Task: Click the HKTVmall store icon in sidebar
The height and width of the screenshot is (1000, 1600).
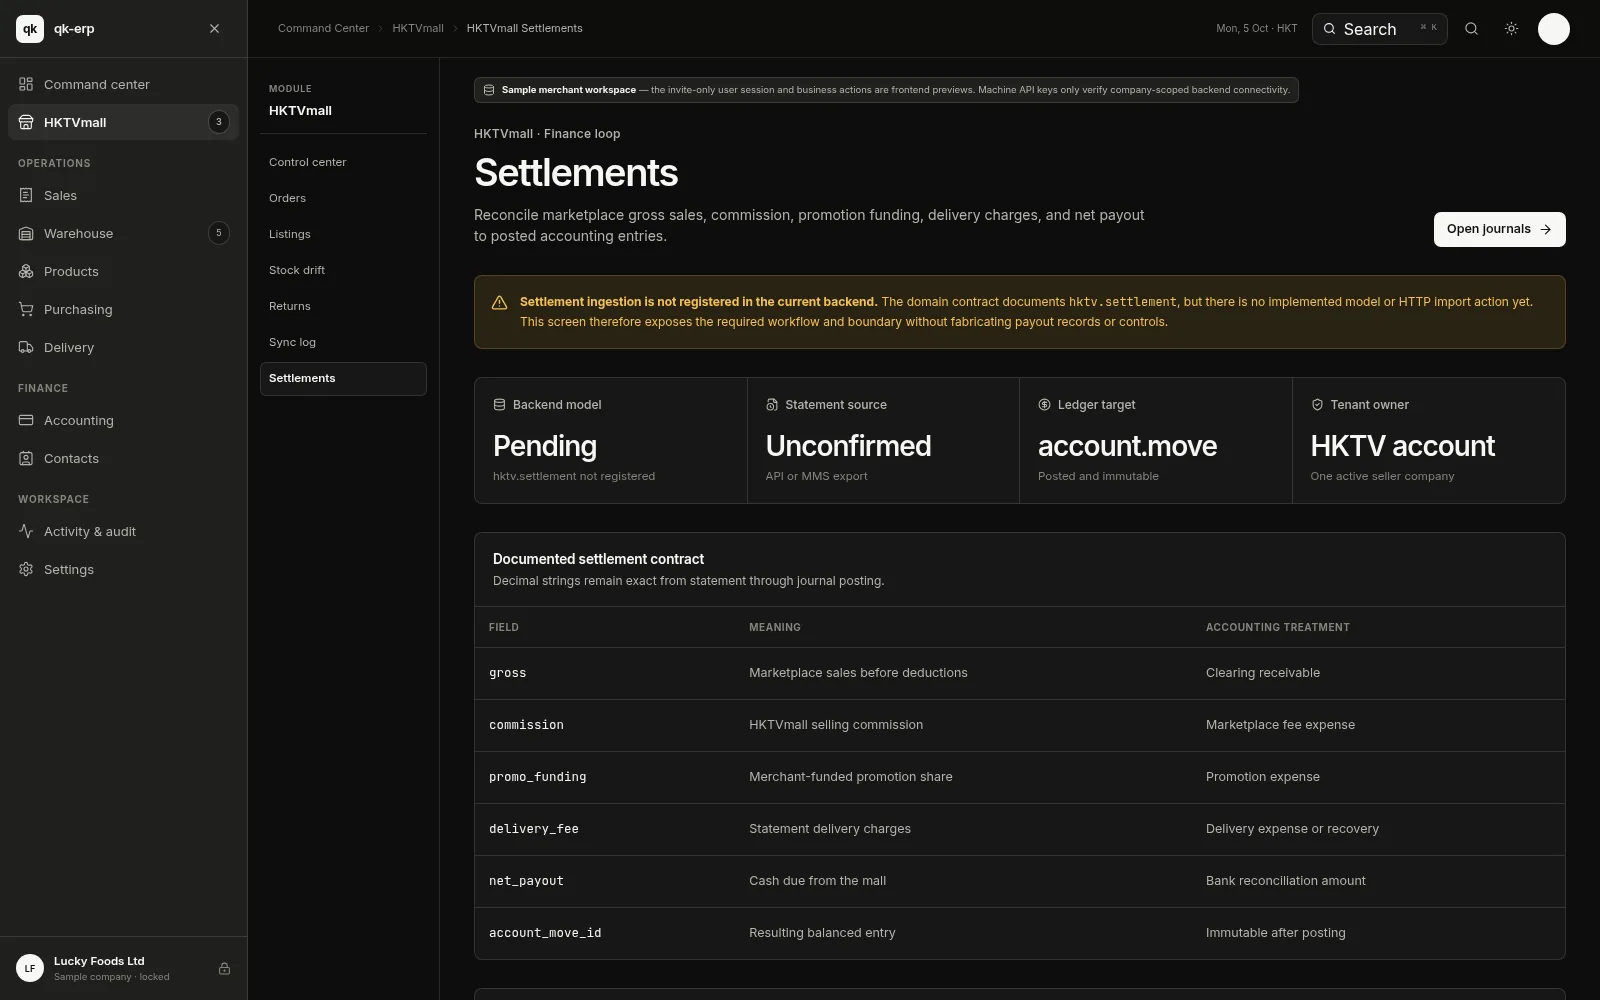Action: coord(26,122)
